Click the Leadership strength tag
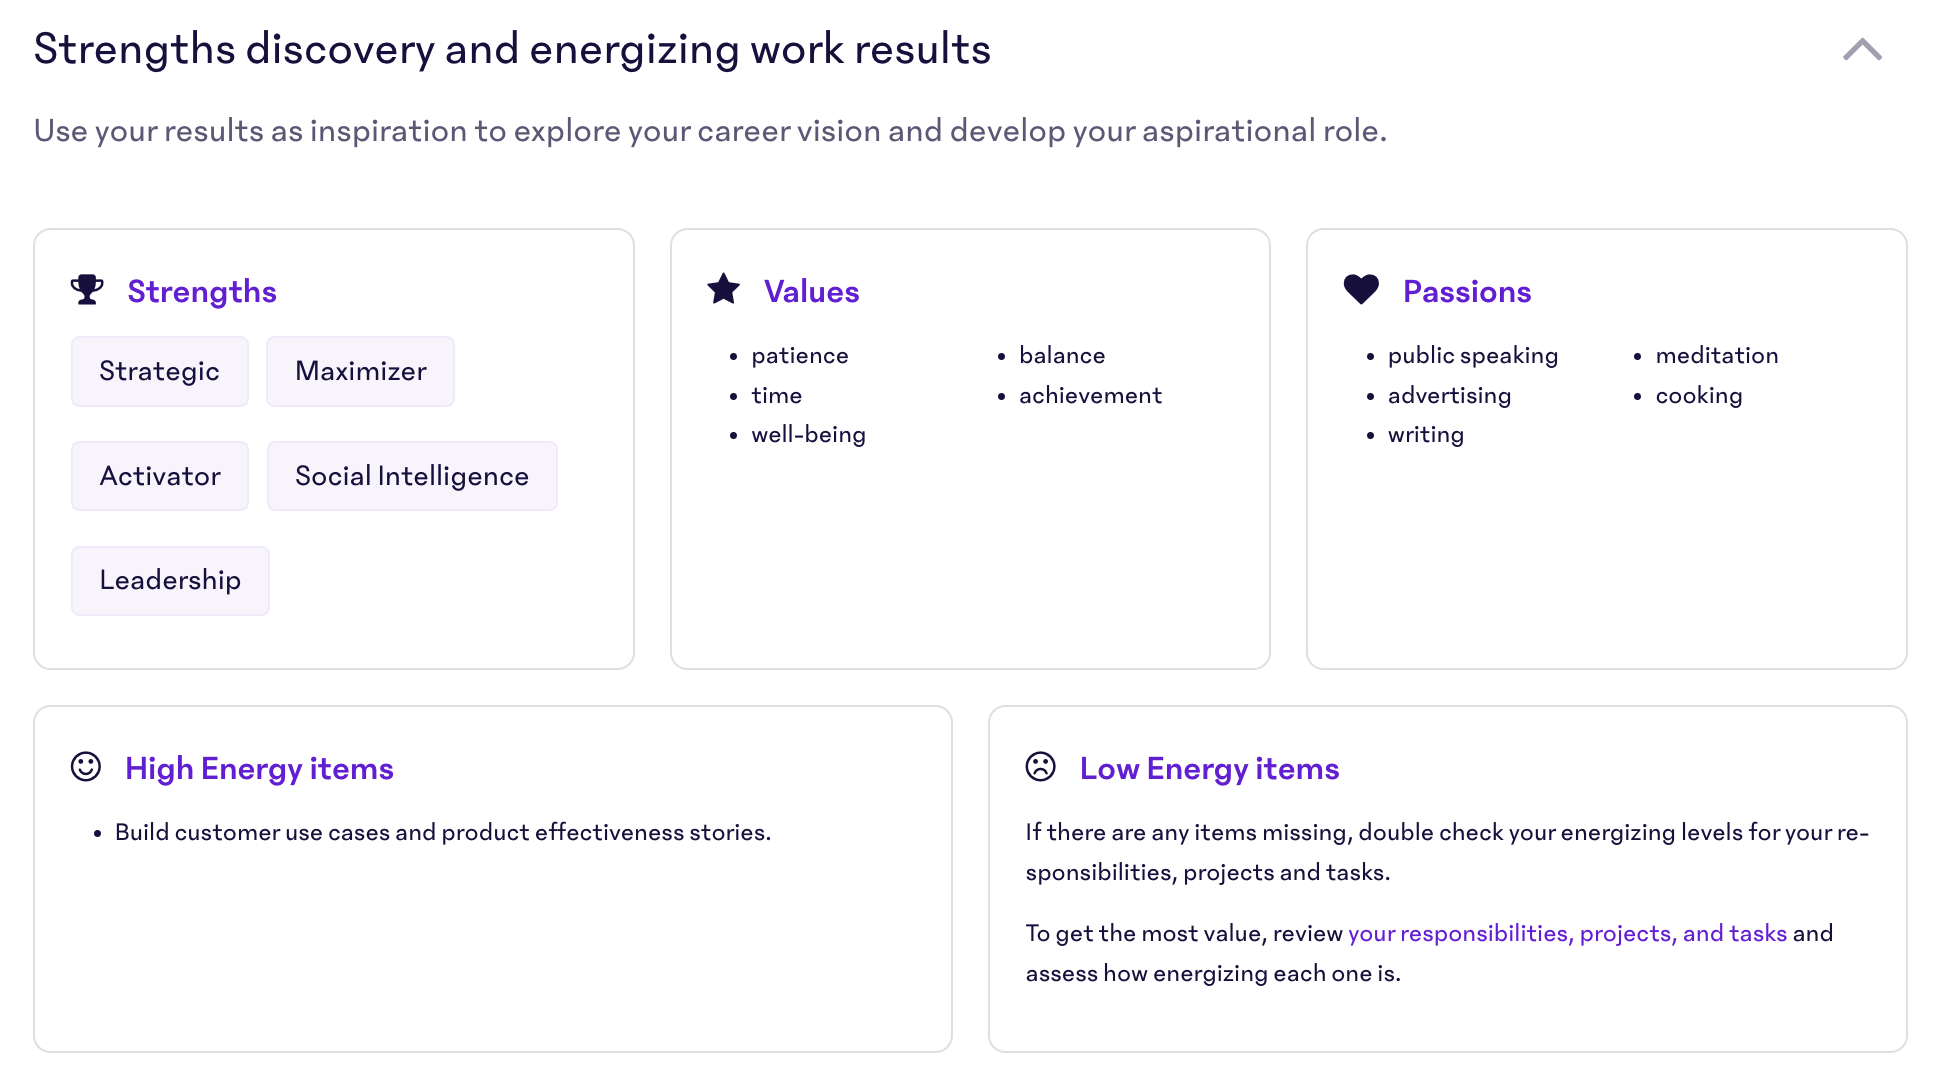The image size is (1940, 1090). [169, 578]
